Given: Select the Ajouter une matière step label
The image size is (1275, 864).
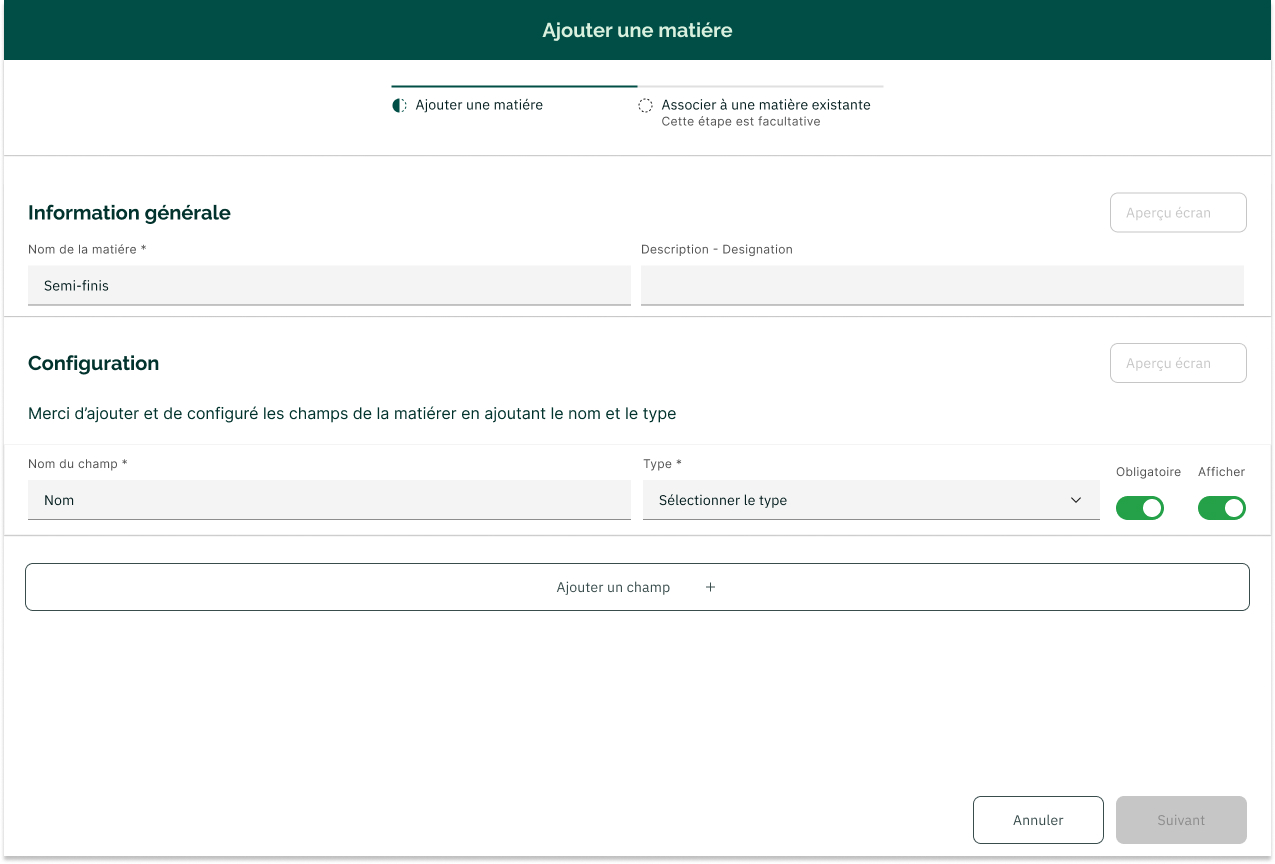Looking at the screenshot, I should [x=479, y=105].
